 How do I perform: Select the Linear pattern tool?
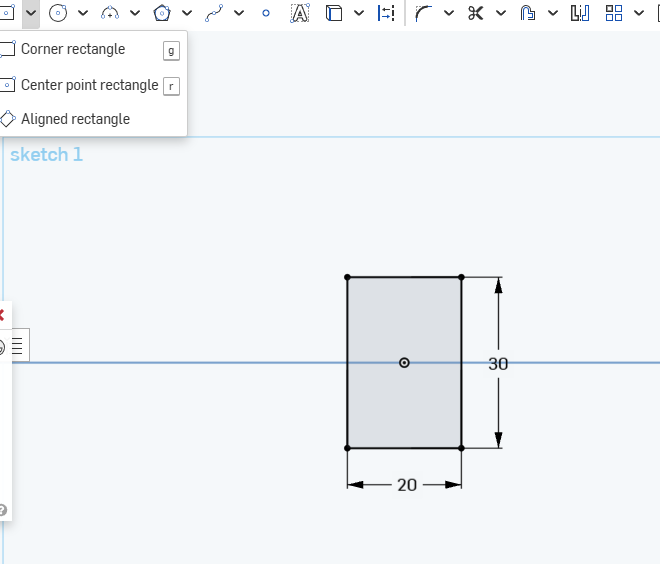tap(614, 13)
